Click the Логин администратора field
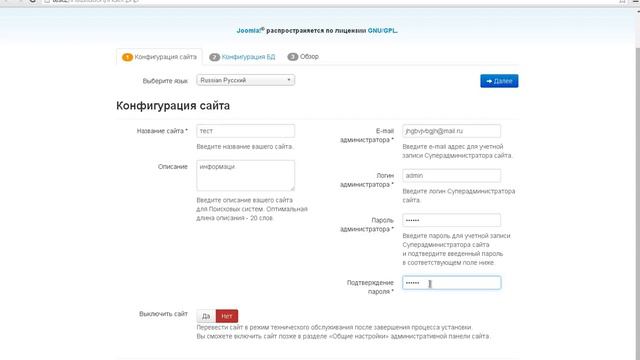 (x=451, y=176)
